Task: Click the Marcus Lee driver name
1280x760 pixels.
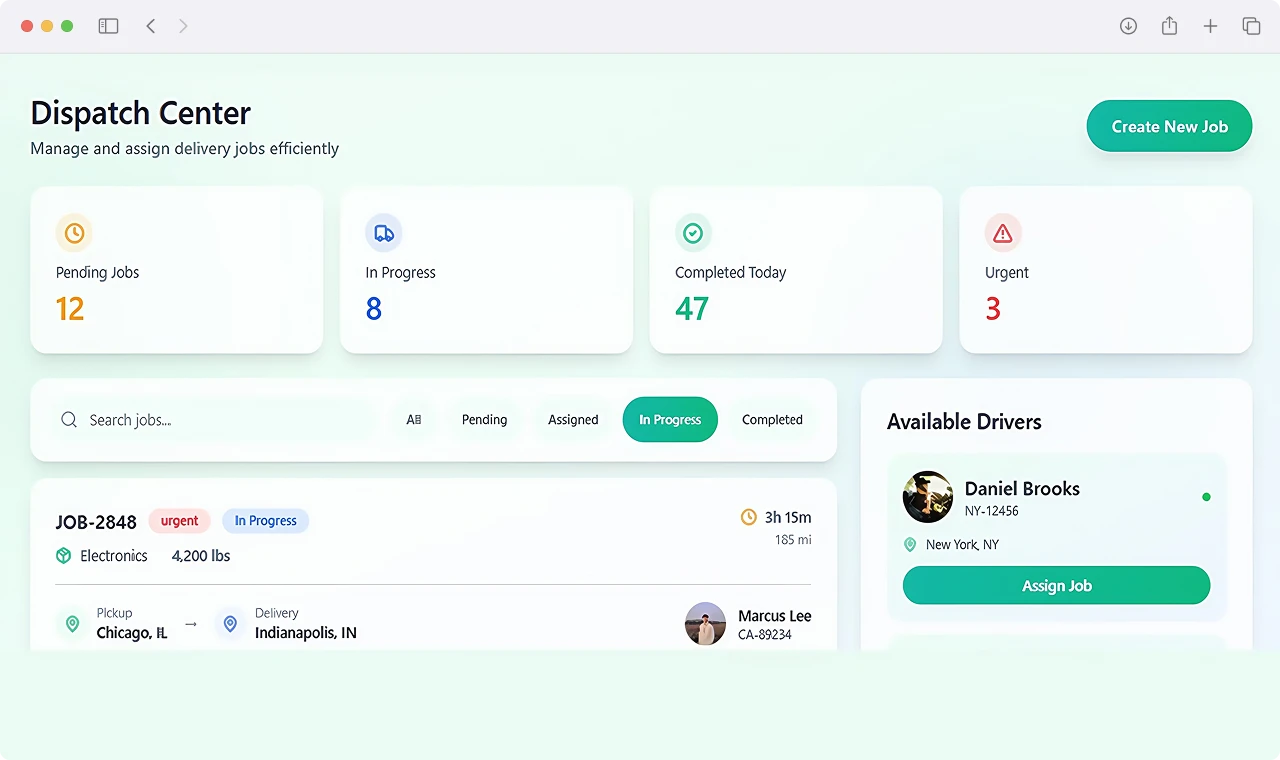Action: coord(775,616)
